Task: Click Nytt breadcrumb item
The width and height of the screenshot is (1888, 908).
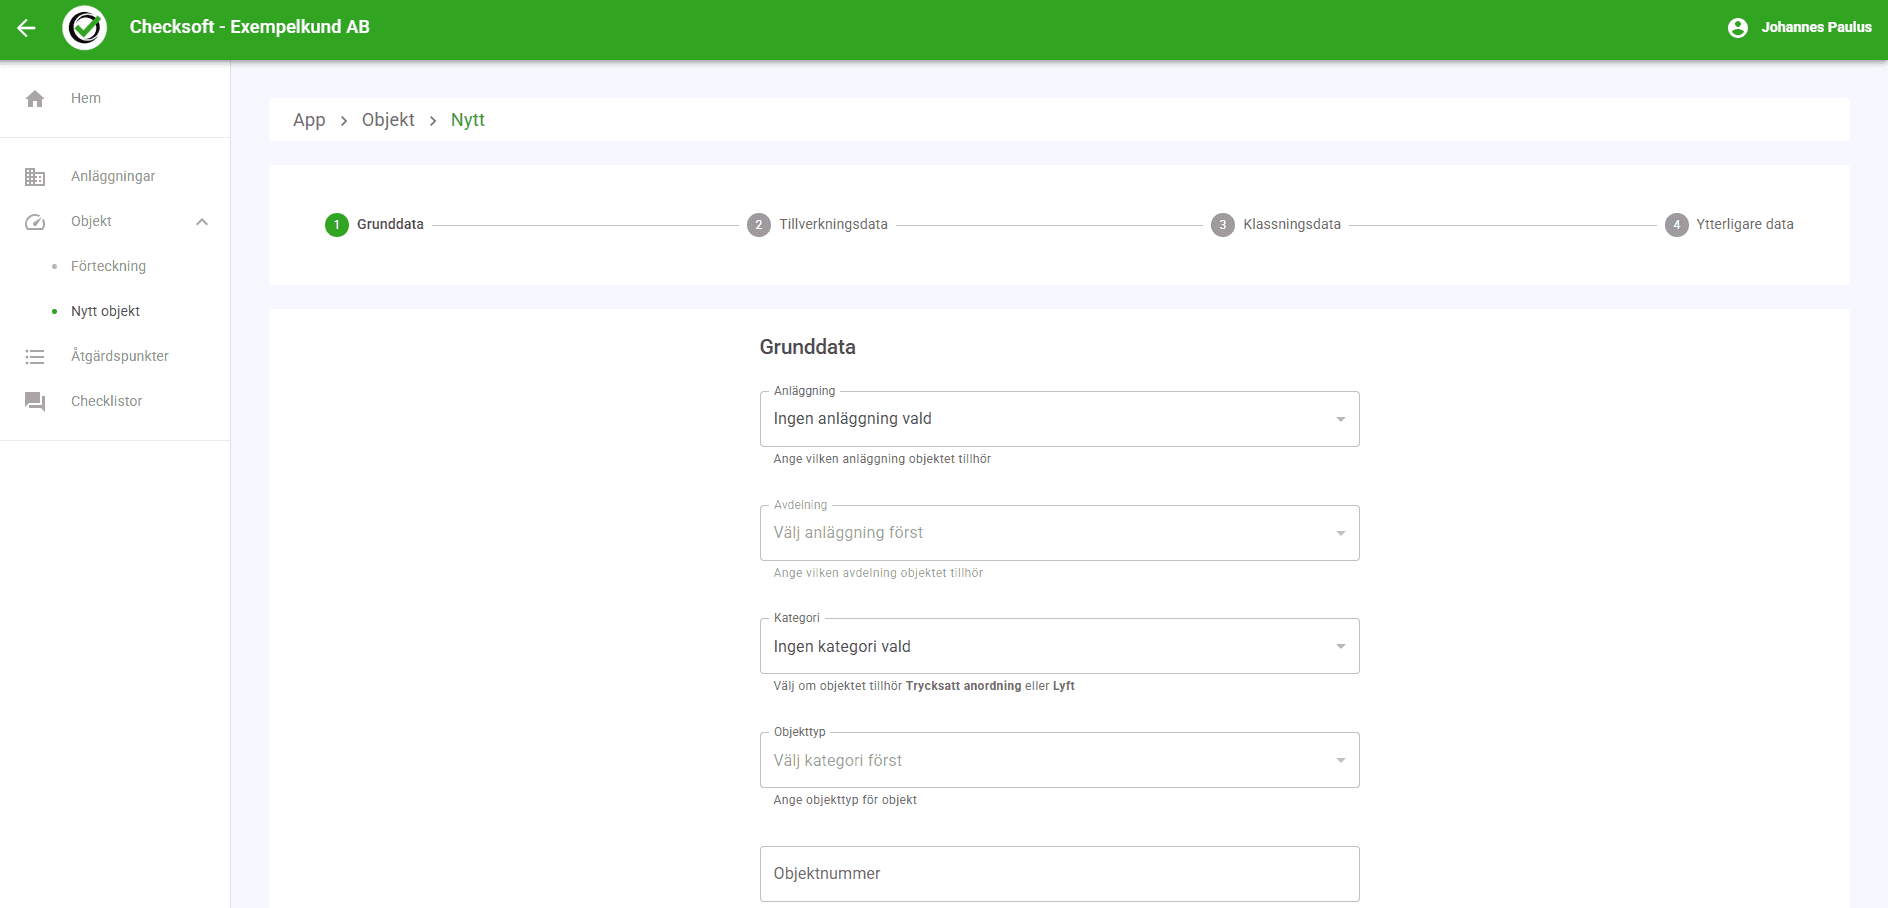Action: tap(468, 120)
